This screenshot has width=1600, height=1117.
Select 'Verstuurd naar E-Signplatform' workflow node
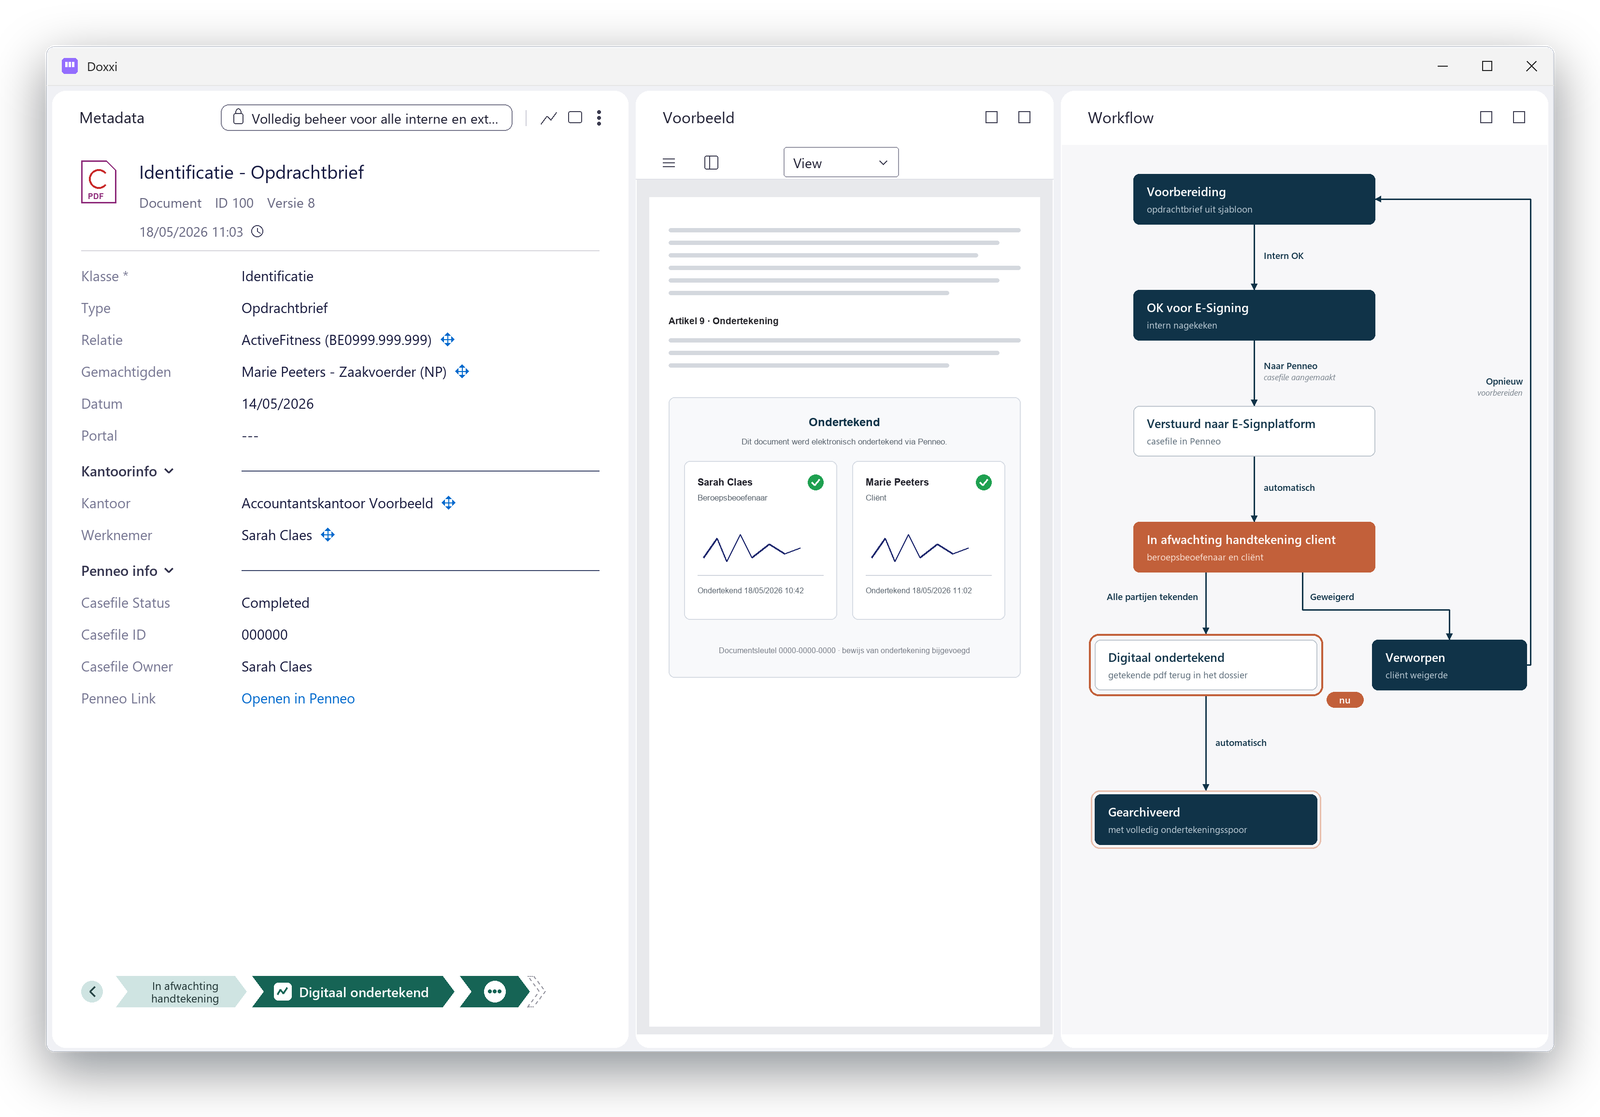(x=1254, y=431)
